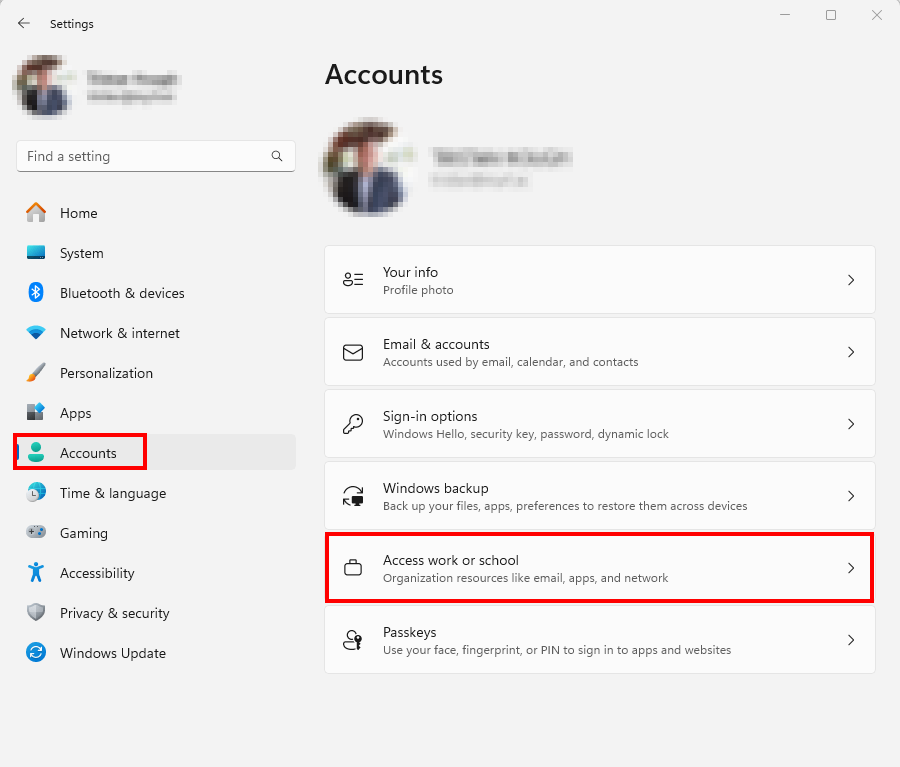Go to Network & internet
The image size is (900, 767).
[x=156, y=332]
